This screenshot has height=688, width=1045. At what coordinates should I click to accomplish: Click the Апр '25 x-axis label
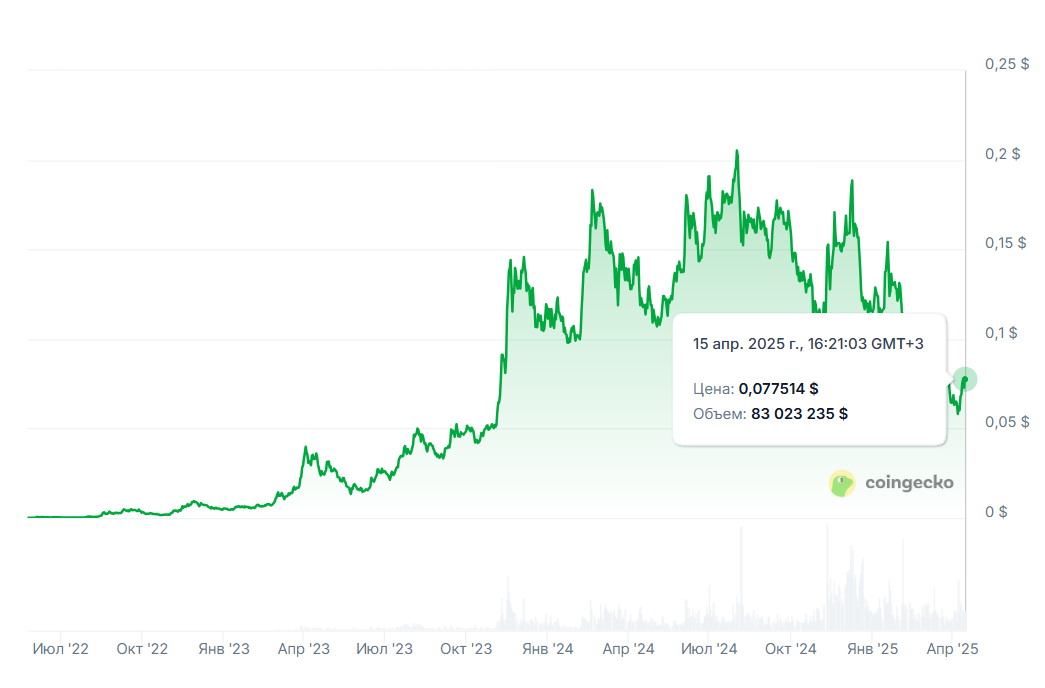[x=951, y=649]
